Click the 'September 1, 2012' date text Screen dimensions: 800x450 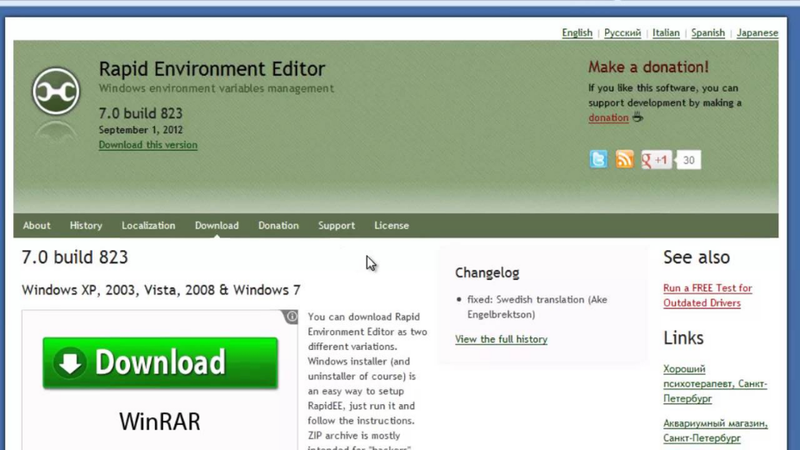(141, 130)
